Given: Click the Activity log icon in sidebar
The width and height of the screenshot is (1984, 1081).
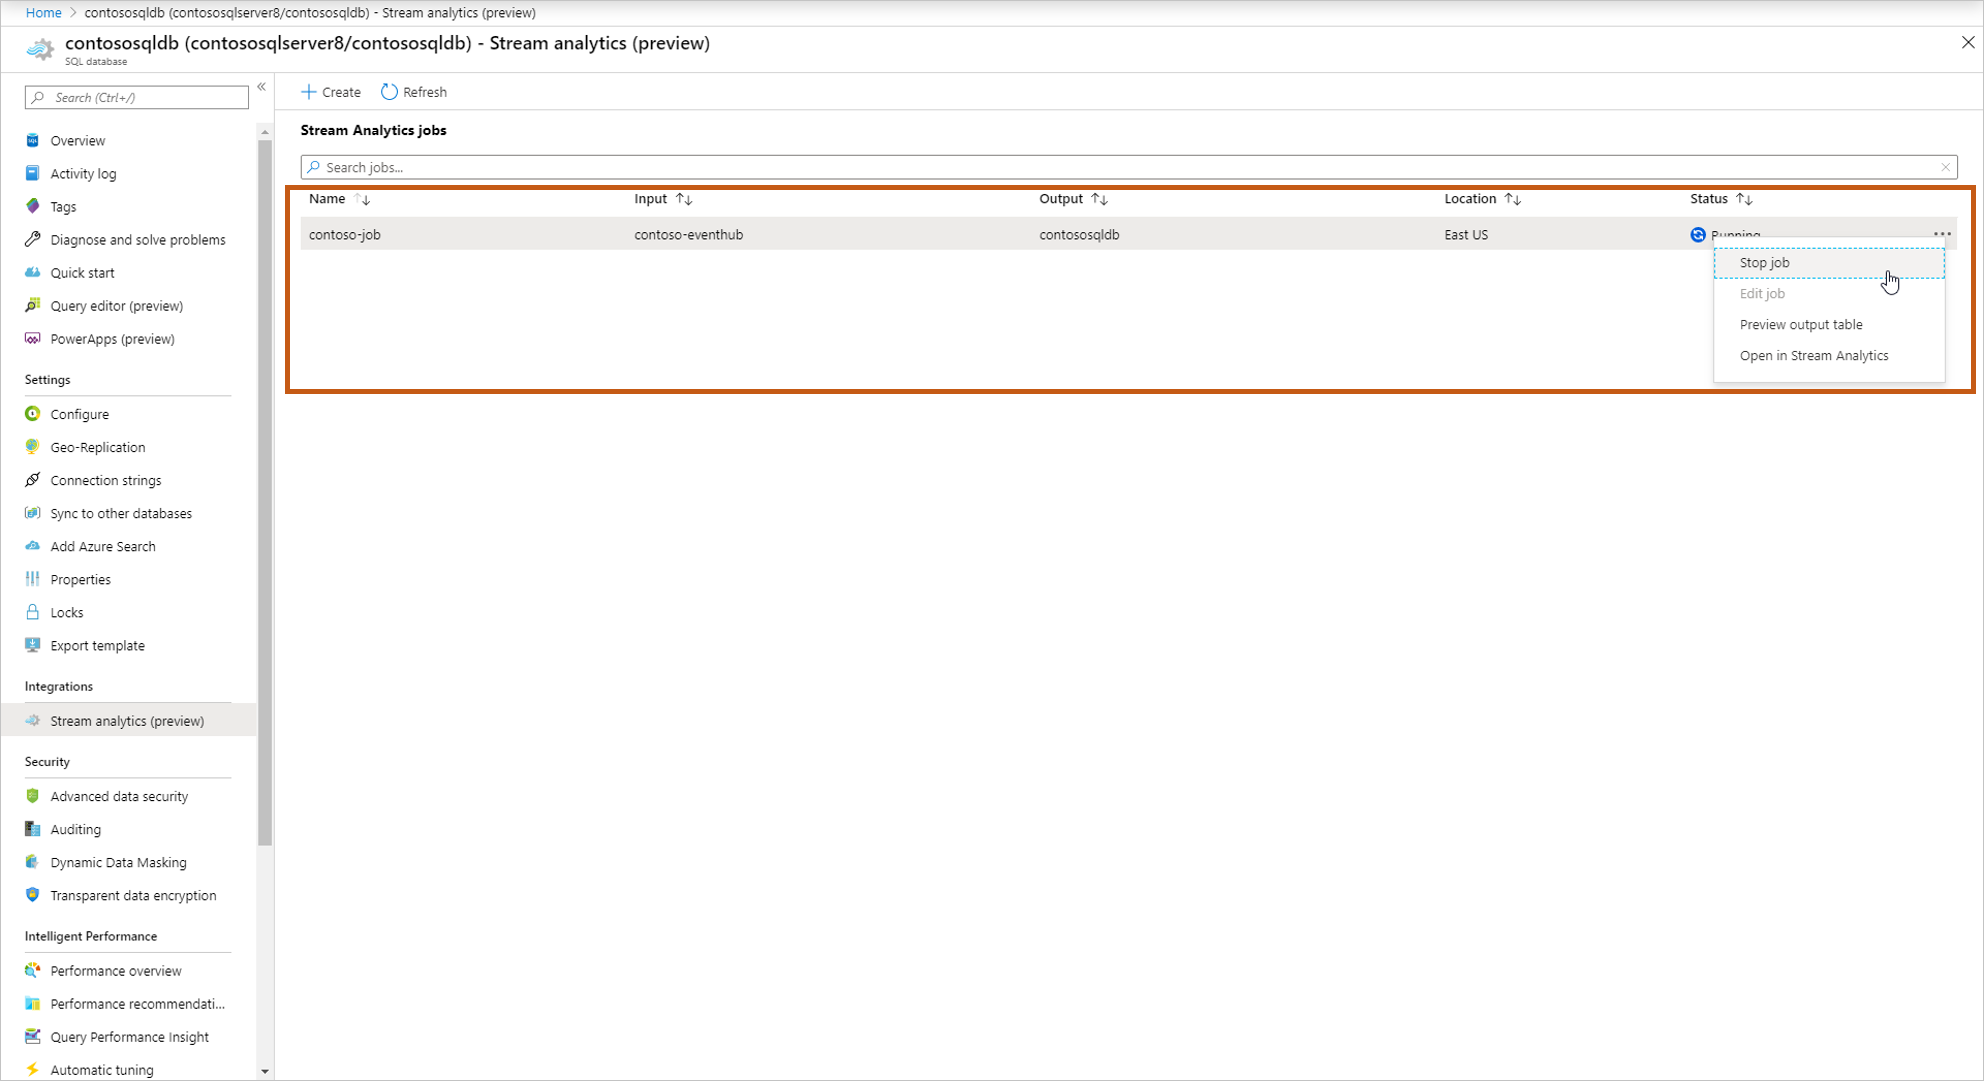Looking at the screenshot, I should 32,173.
